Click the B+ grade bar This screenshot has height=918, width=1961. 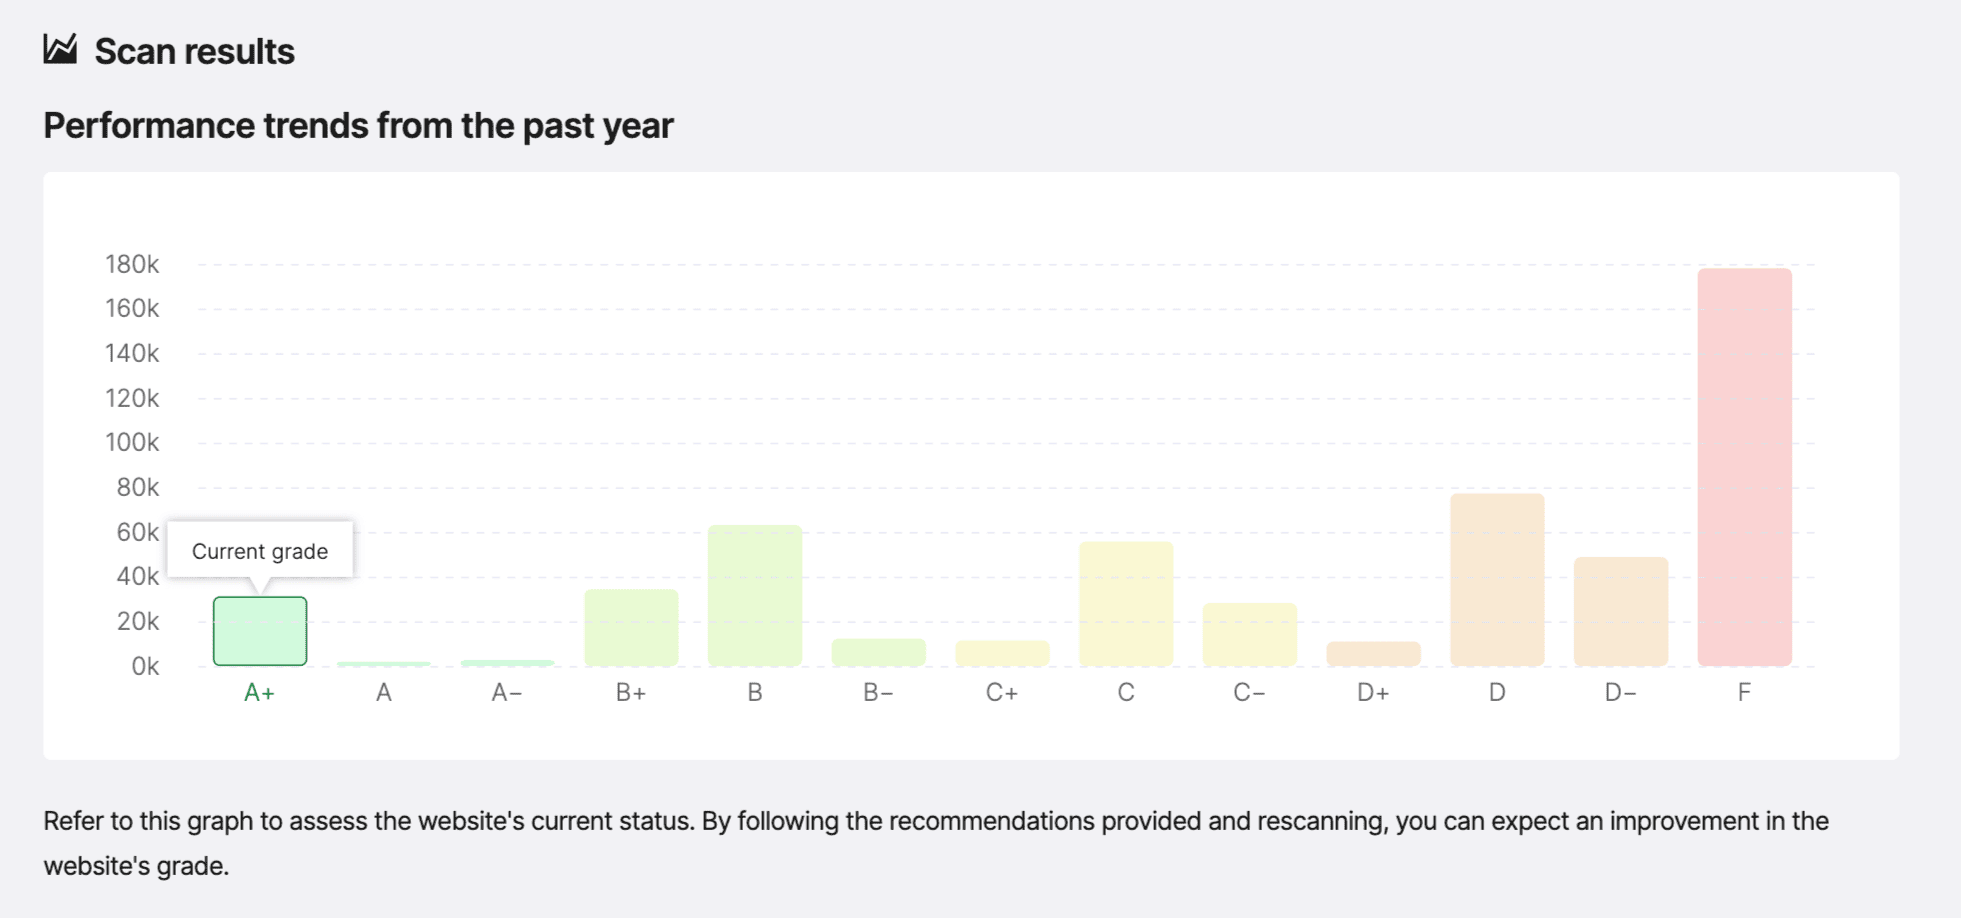[x=631, y=627]
